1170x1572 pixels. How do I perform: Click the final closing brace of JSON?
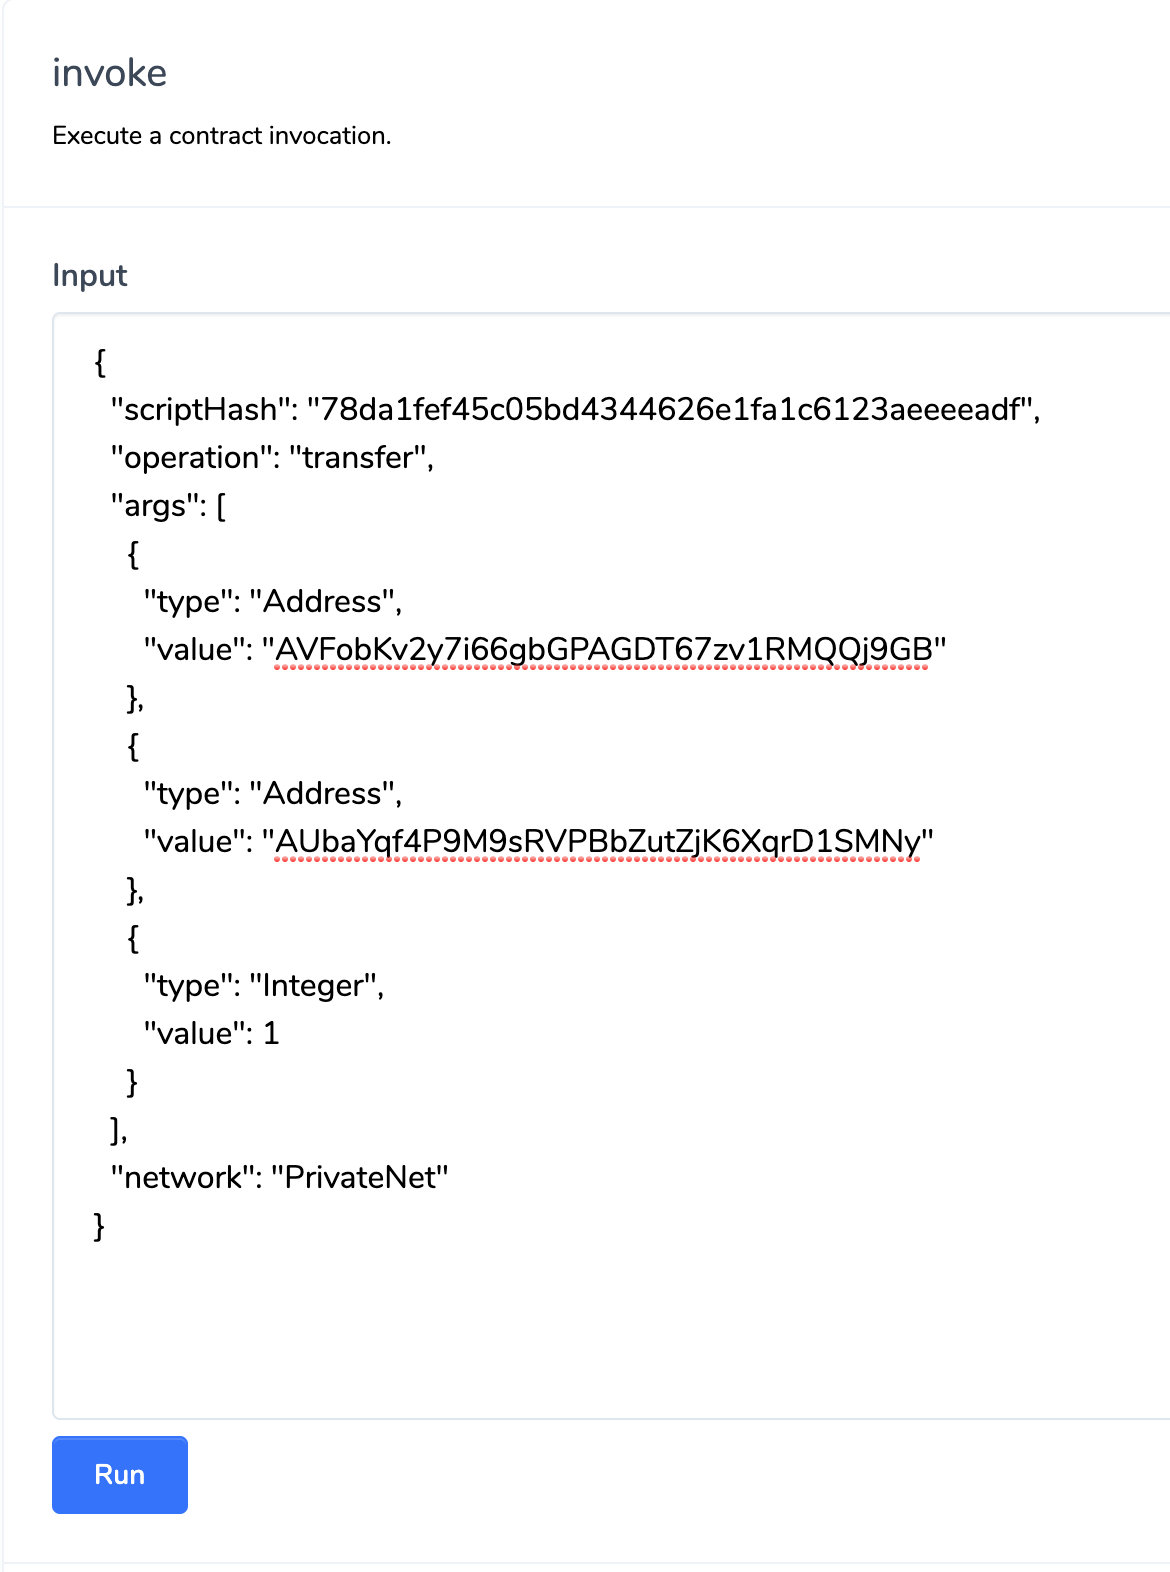pos(99,1225)
